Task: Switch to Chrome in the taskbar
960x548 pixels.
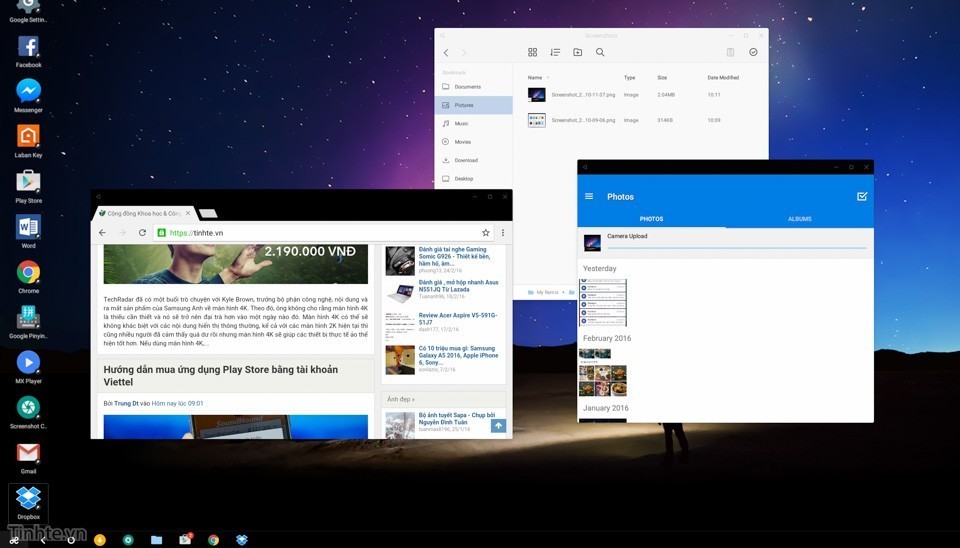Action: 214,540
